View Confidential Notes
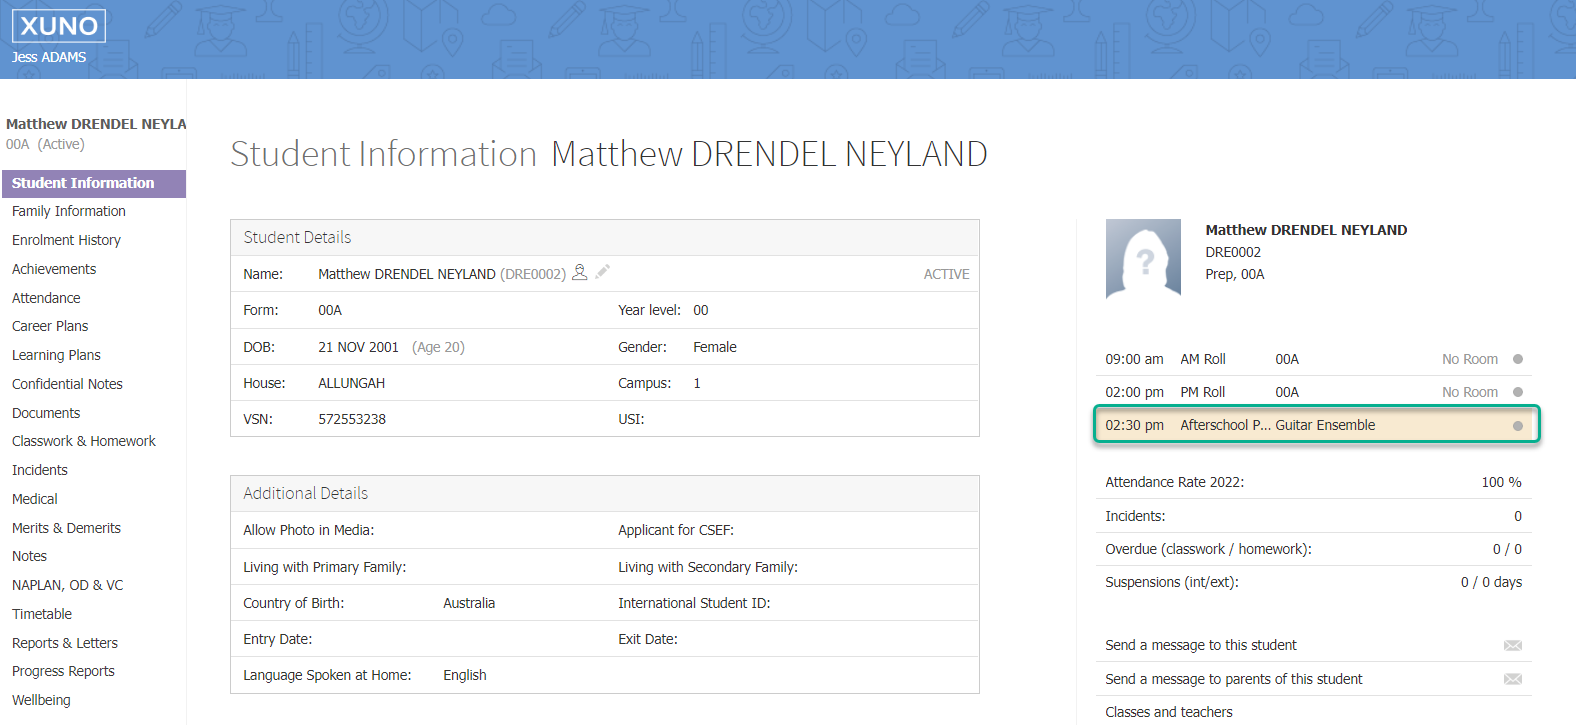Image resolution: width=1576 pixels, height=725 pixels. (x=67, y=384)
